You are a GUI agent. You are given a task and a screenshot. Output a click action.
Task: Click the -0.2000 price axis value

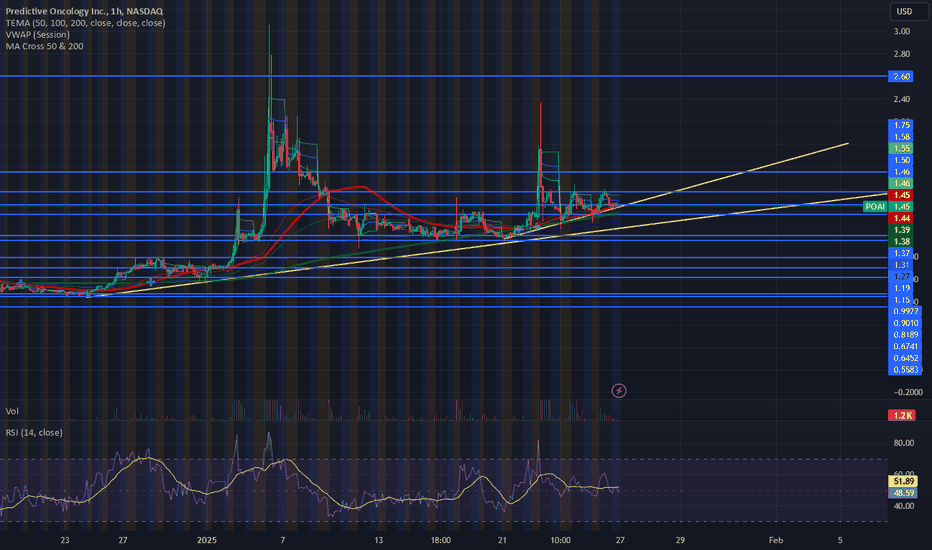click(908, 392)
